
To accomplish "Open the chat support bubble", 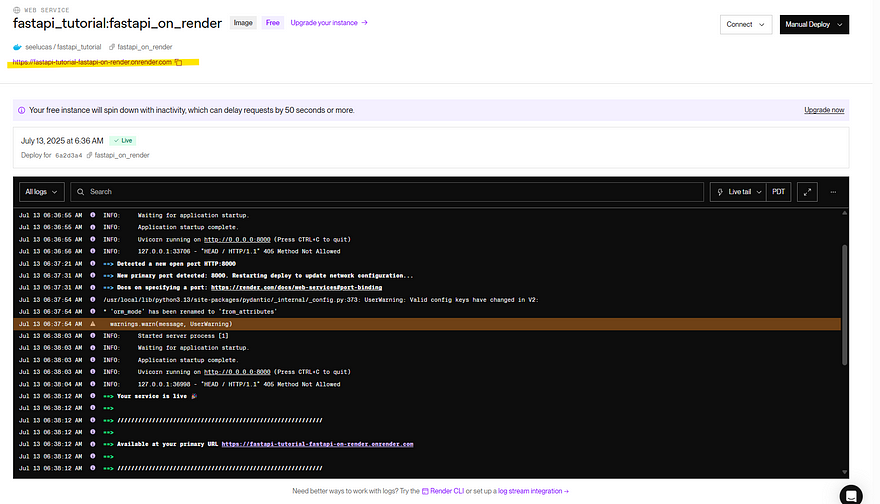I will pos(851,495).
